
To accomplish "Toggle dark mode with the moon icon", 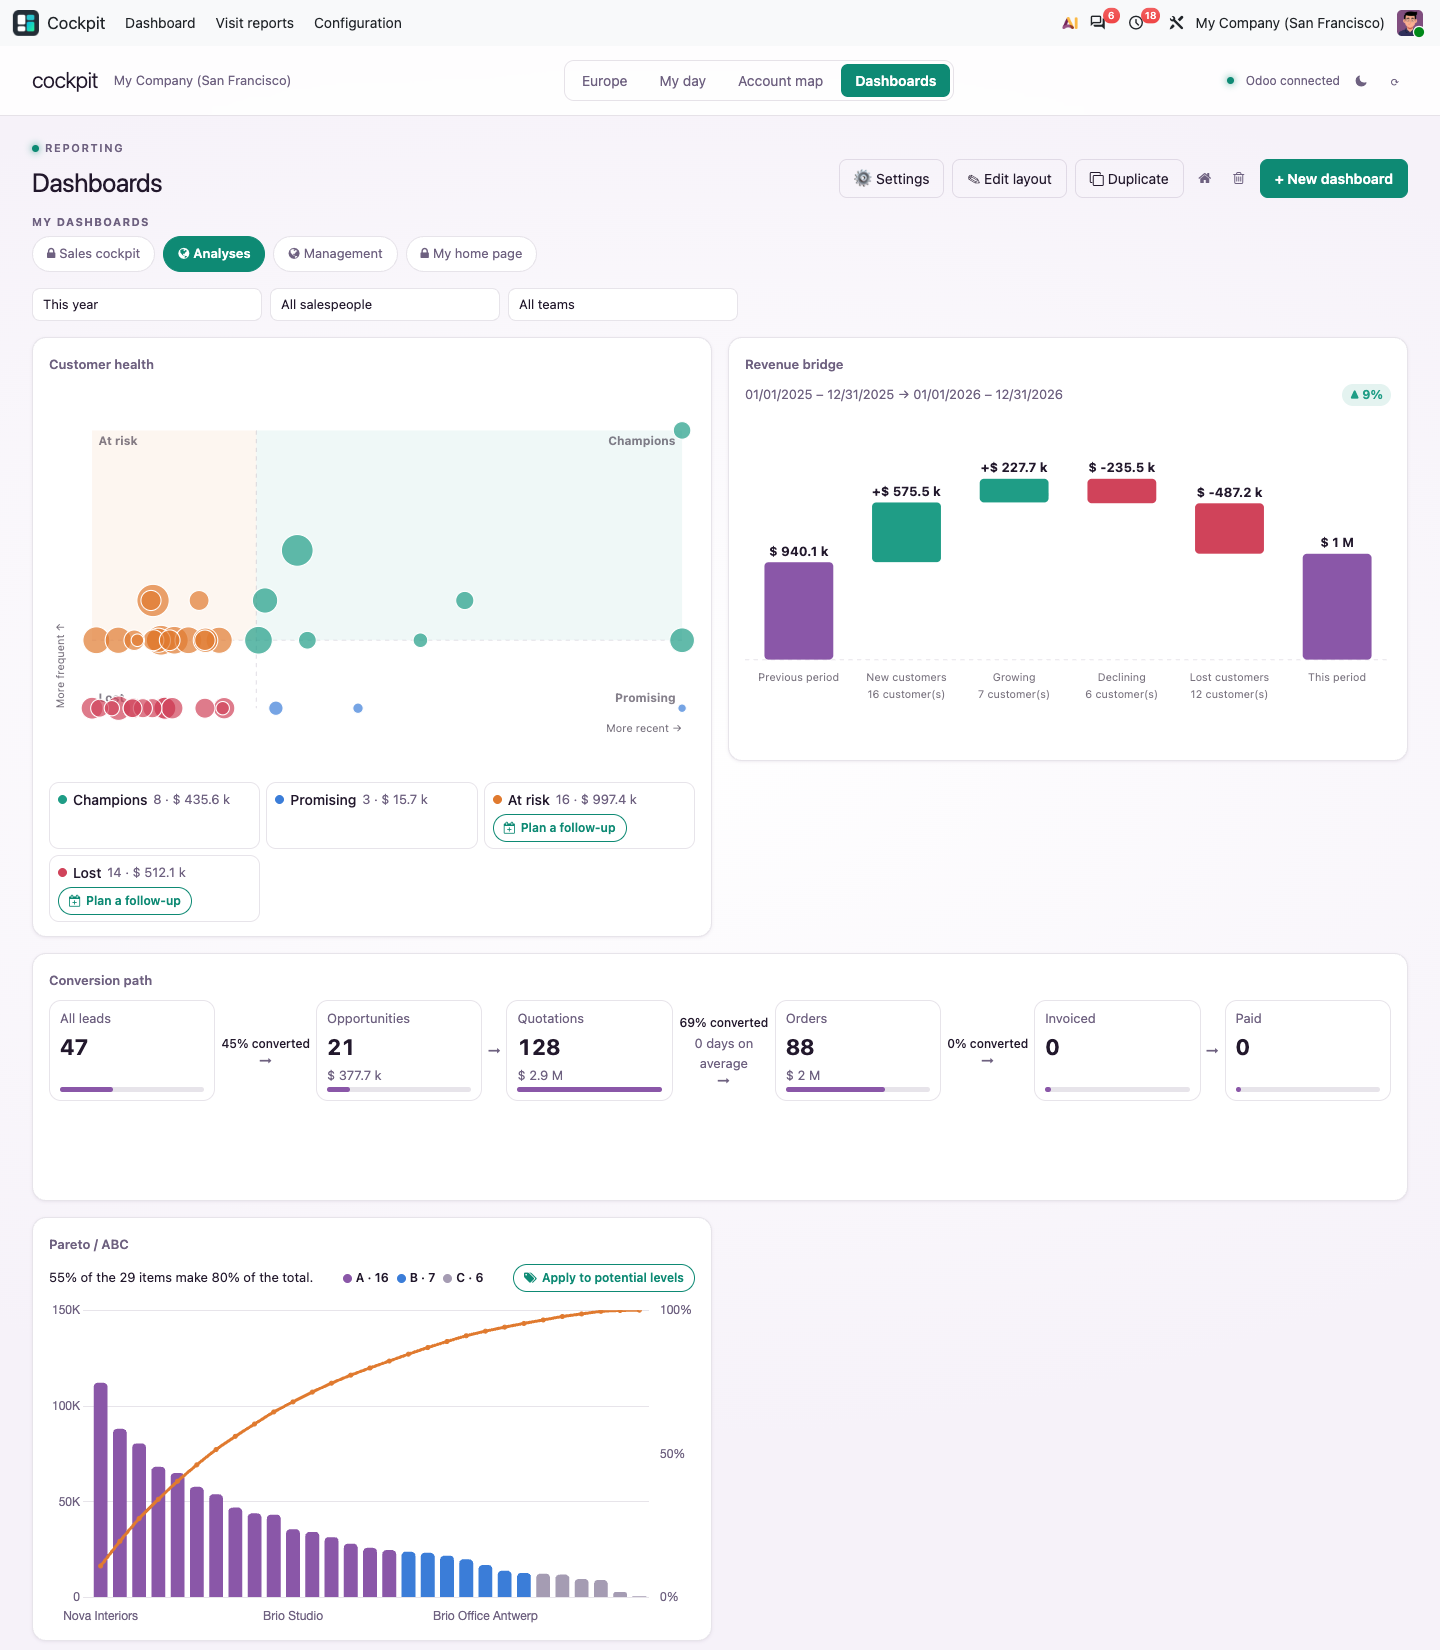I will [x=1361, y=81].
